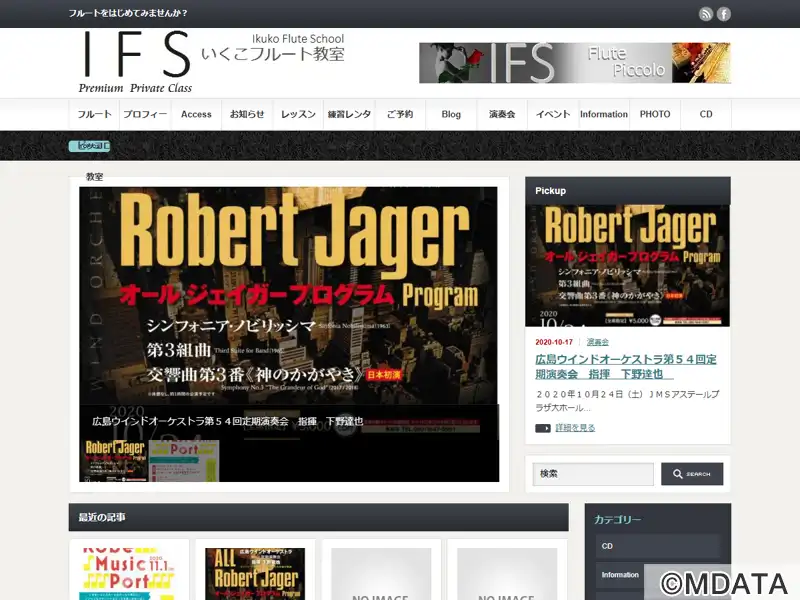The image size is (800, 600).
Task: Click the Pickup section heading
Action: click(x=551, y=191)
